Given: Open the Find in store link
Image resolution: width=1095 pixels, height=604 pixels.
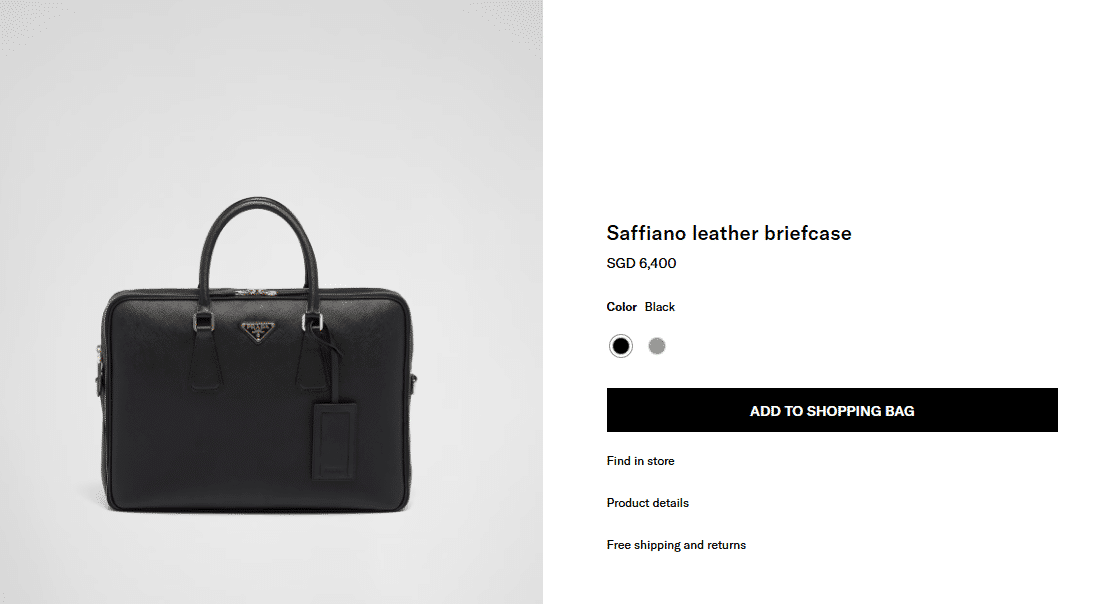Looking at the screenshot, I should (x=640, y=461).
